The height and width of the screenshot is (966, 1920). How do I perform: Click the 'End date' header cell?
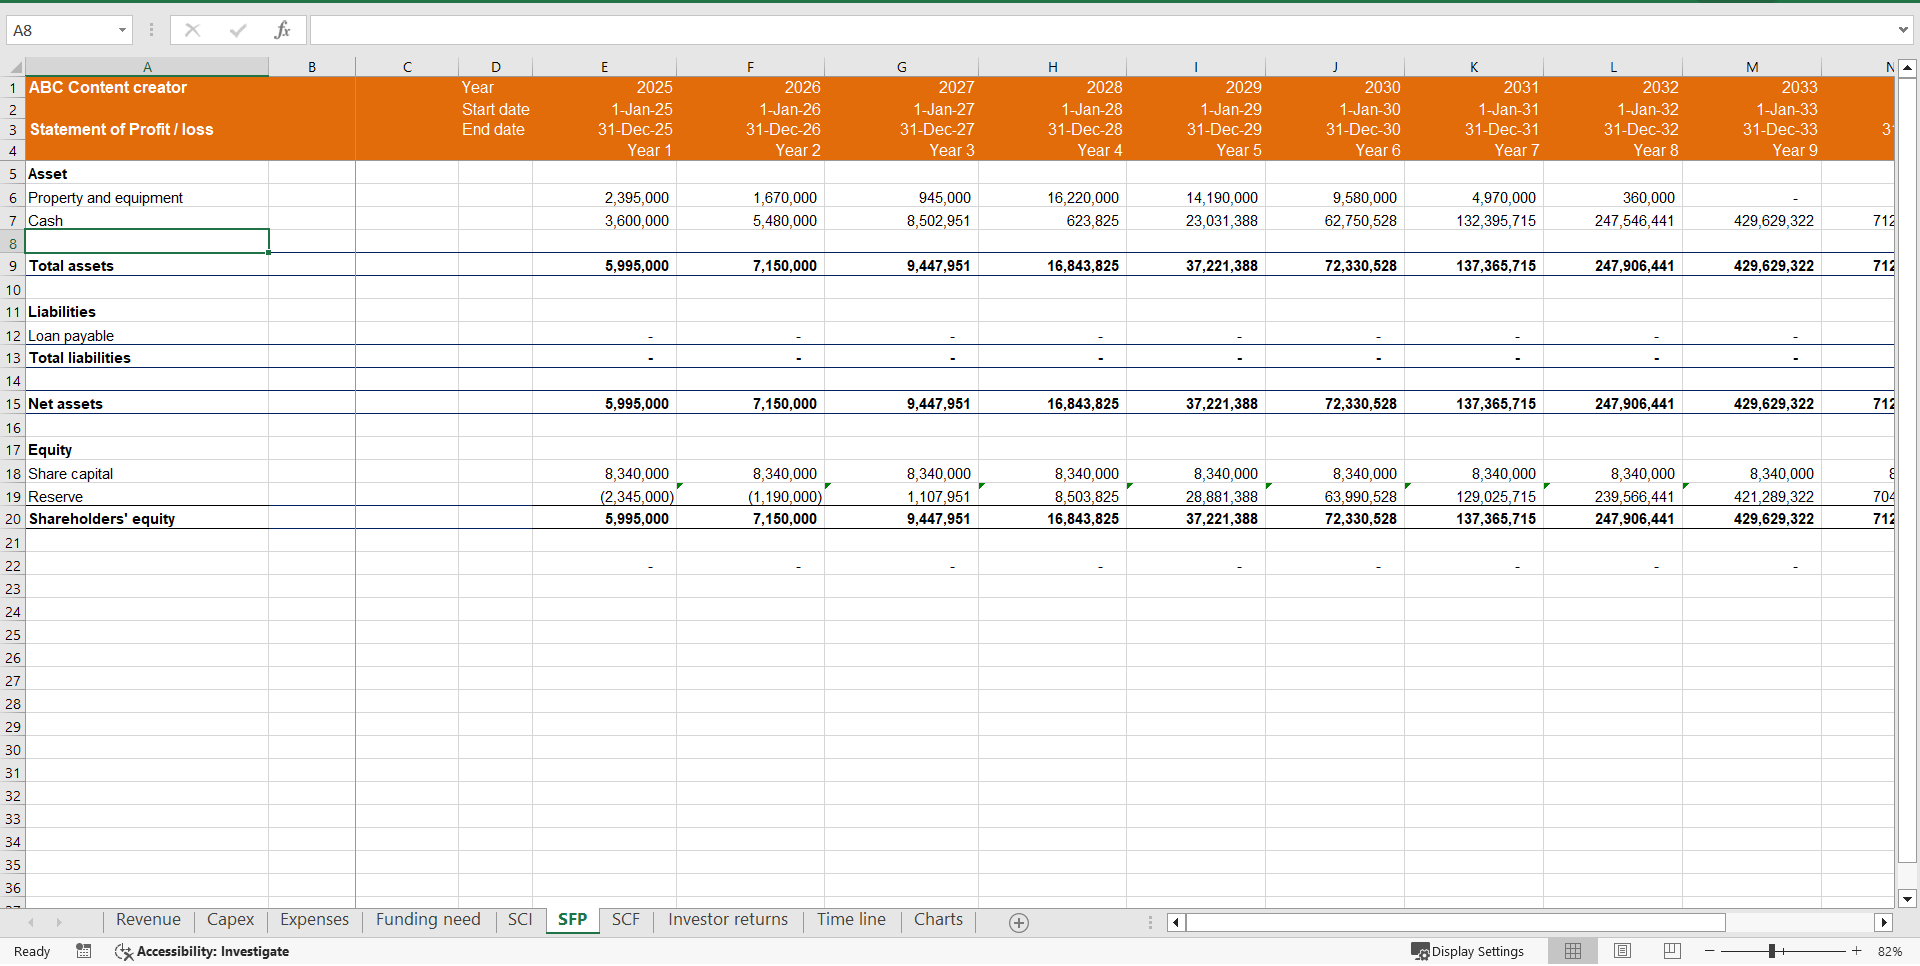click(495, 130)
